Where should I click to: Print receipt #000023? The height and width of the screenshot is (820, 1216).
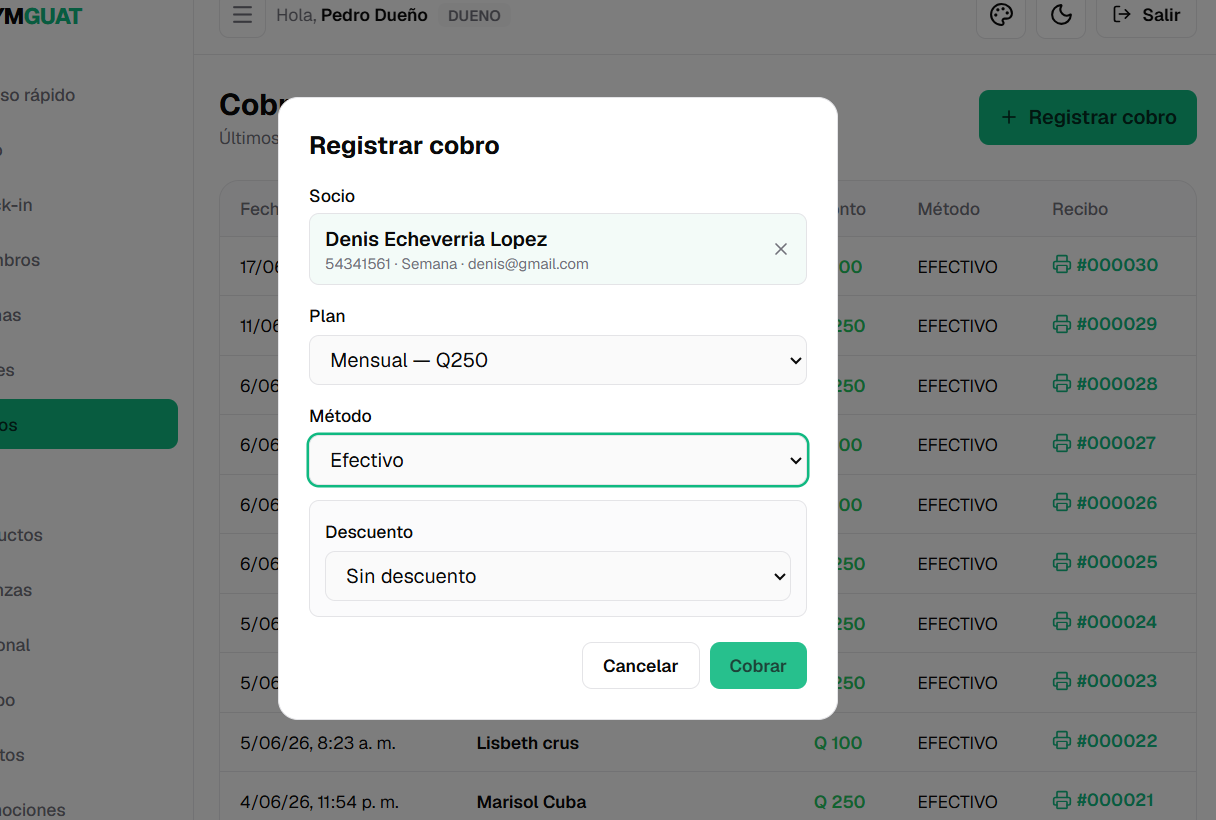pos(1105,681)
